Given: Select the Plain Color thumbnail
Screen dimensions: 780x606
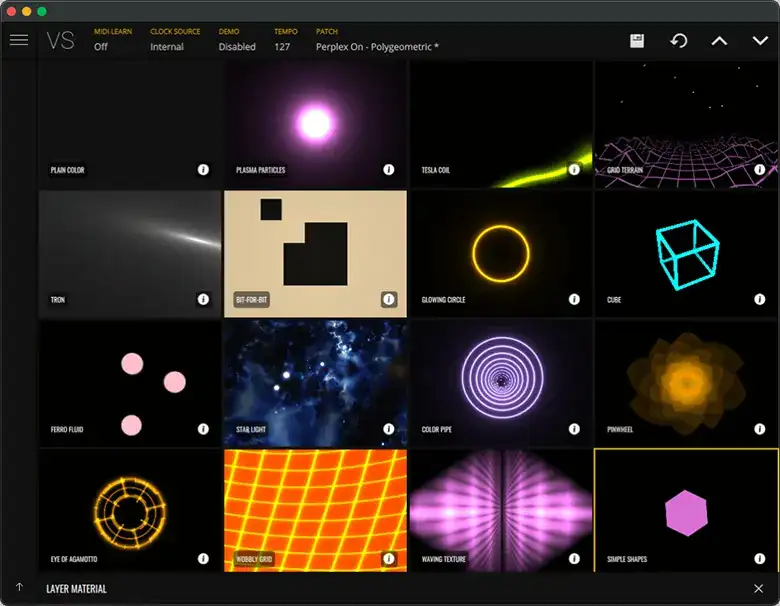Looking at the screenshot, I should tap(130, 124).
